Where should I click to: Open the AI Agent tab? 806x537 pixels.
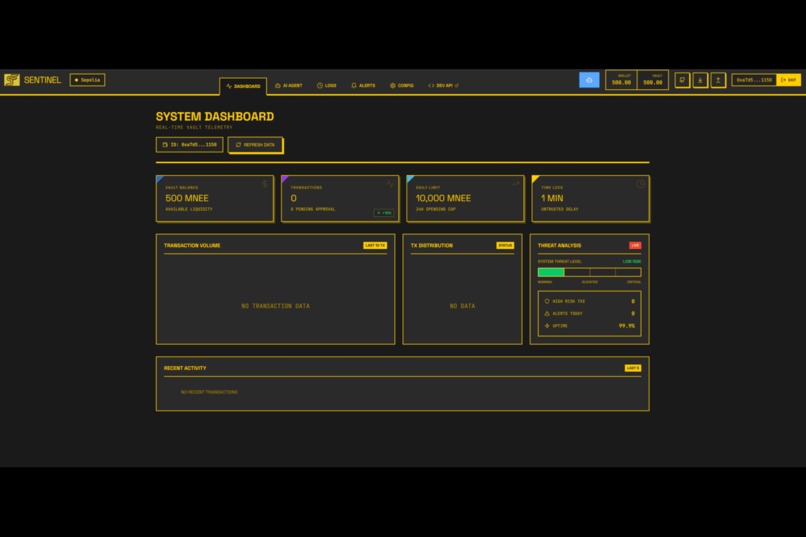point(289,86)
